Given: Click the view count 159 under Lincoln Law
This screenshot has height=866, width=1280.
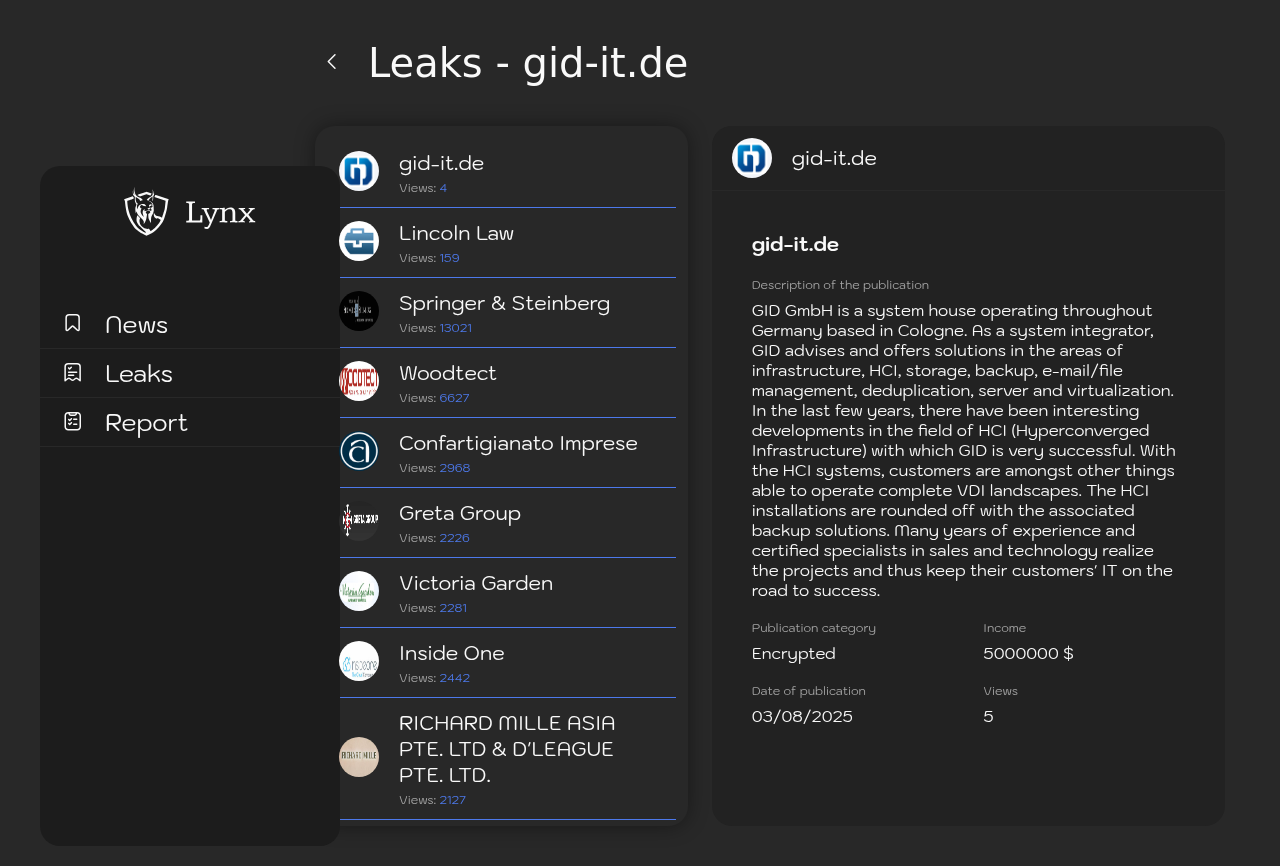Looking at the screenshot, I should pos(450,258).
